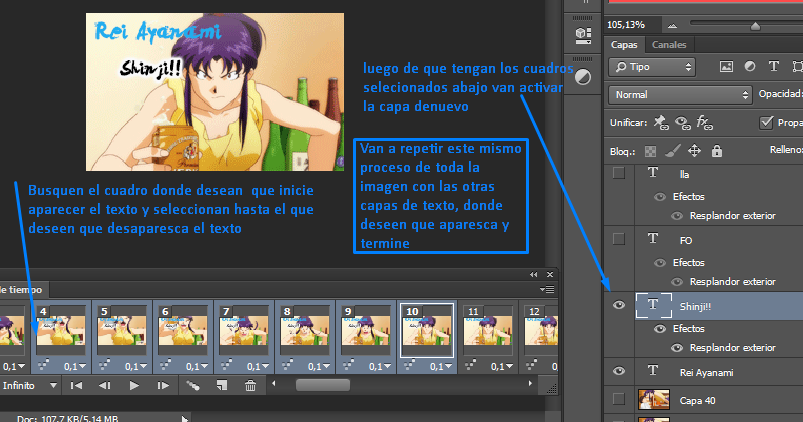This screenshot has height=422, width=803.
Task: Collapse the timeline panel with double arrows
Action: [x=534, y=275]
